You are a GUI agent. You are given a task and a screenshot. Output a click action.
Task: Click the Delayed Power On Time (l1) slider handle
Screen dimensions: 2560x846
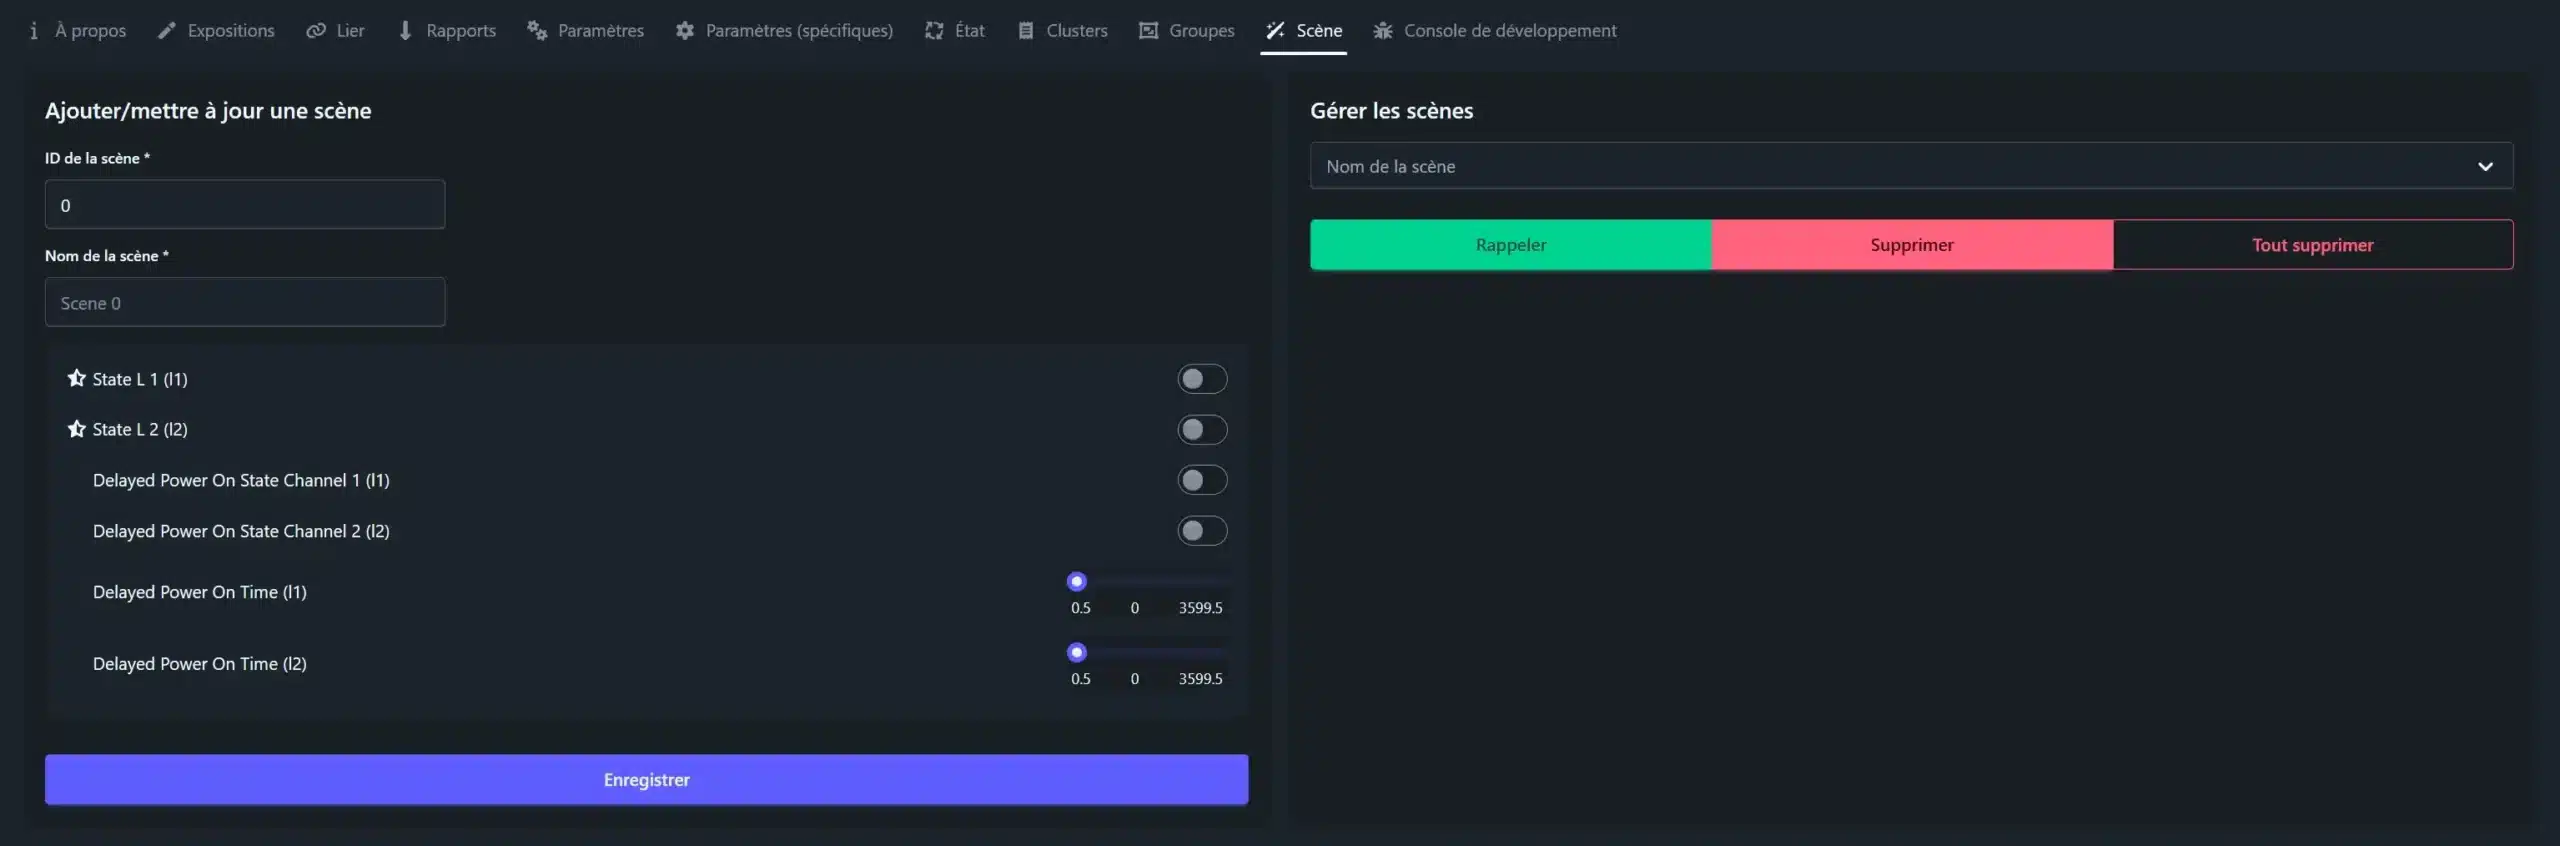pos(1077,581)
